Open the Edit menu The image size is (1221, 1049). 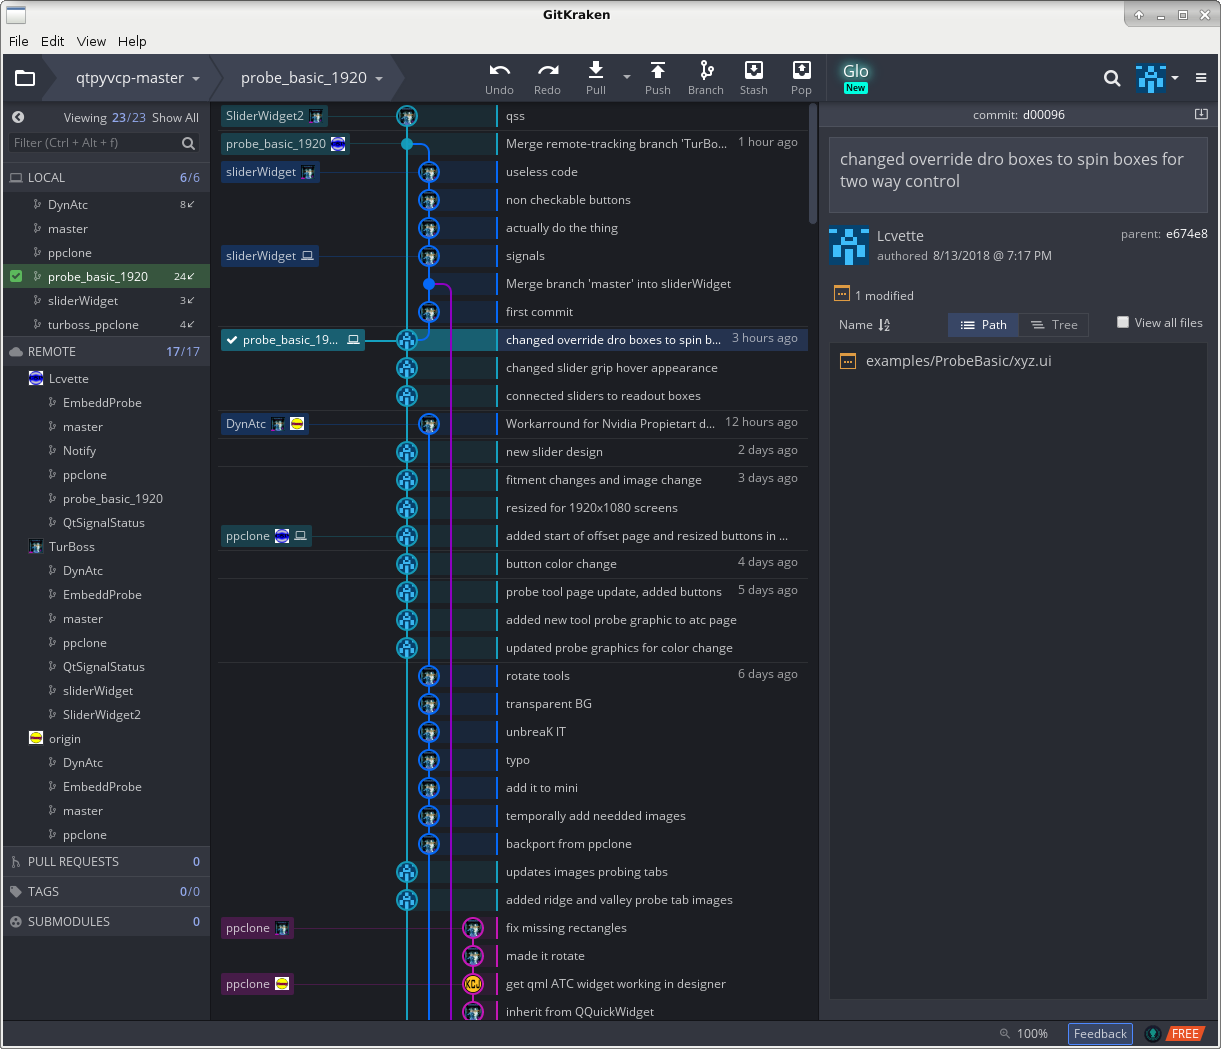click(x=53, y=41)
